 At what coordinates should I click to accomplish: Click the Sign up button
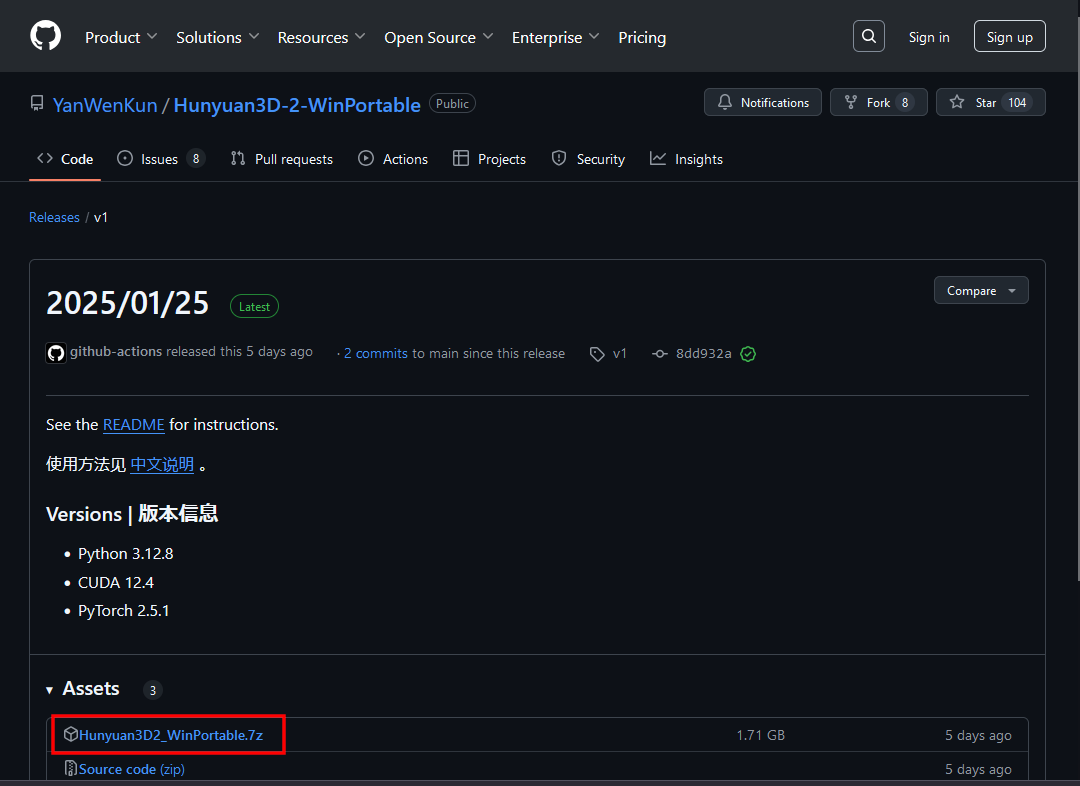(x=1009, y=36)
